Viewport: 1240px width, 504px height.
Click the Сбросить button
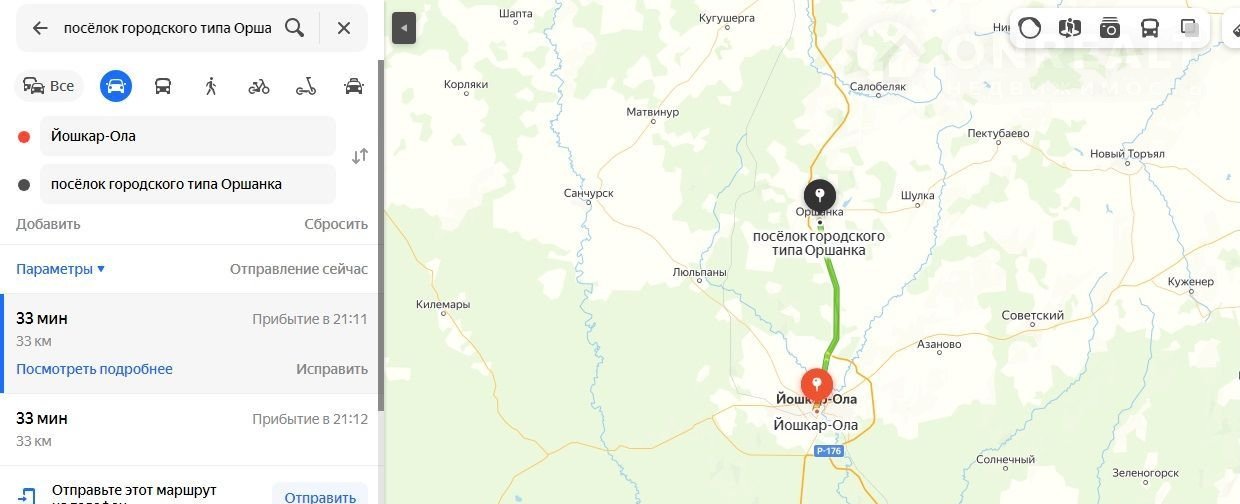pyautogui.click(x=336, y=224)
